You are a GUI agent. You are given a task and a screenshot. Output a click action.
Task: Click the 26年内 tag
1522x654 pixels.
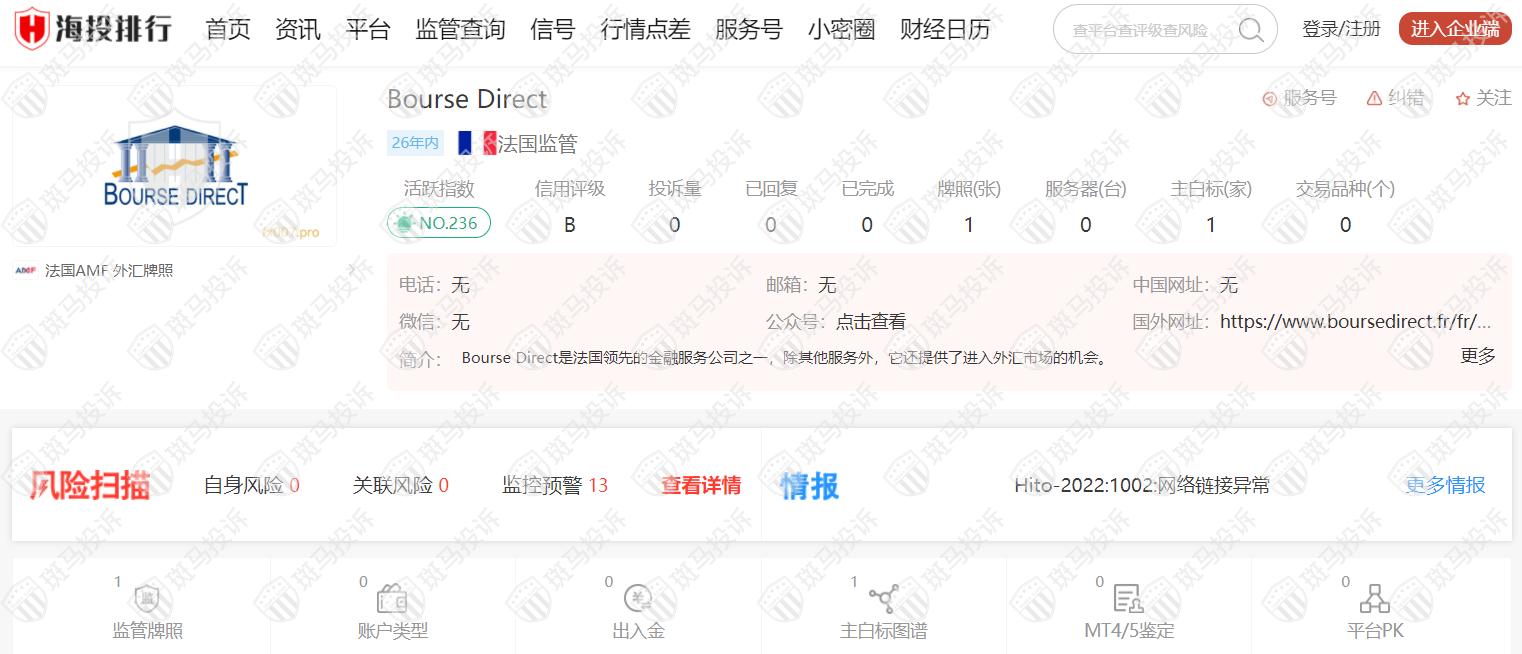click(415, 143)
